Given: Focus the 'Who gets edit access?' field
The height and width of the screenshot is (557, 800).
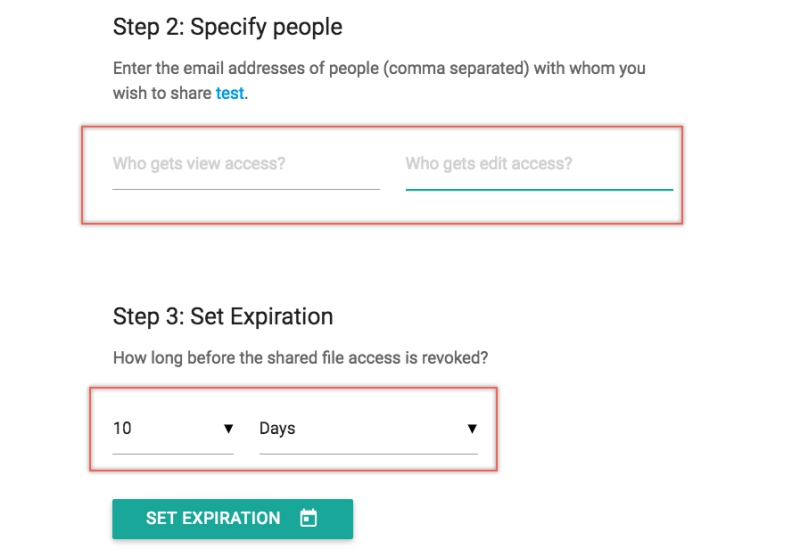Looking at the screenshot, I should pyautogui.click(x=538, y=164).
